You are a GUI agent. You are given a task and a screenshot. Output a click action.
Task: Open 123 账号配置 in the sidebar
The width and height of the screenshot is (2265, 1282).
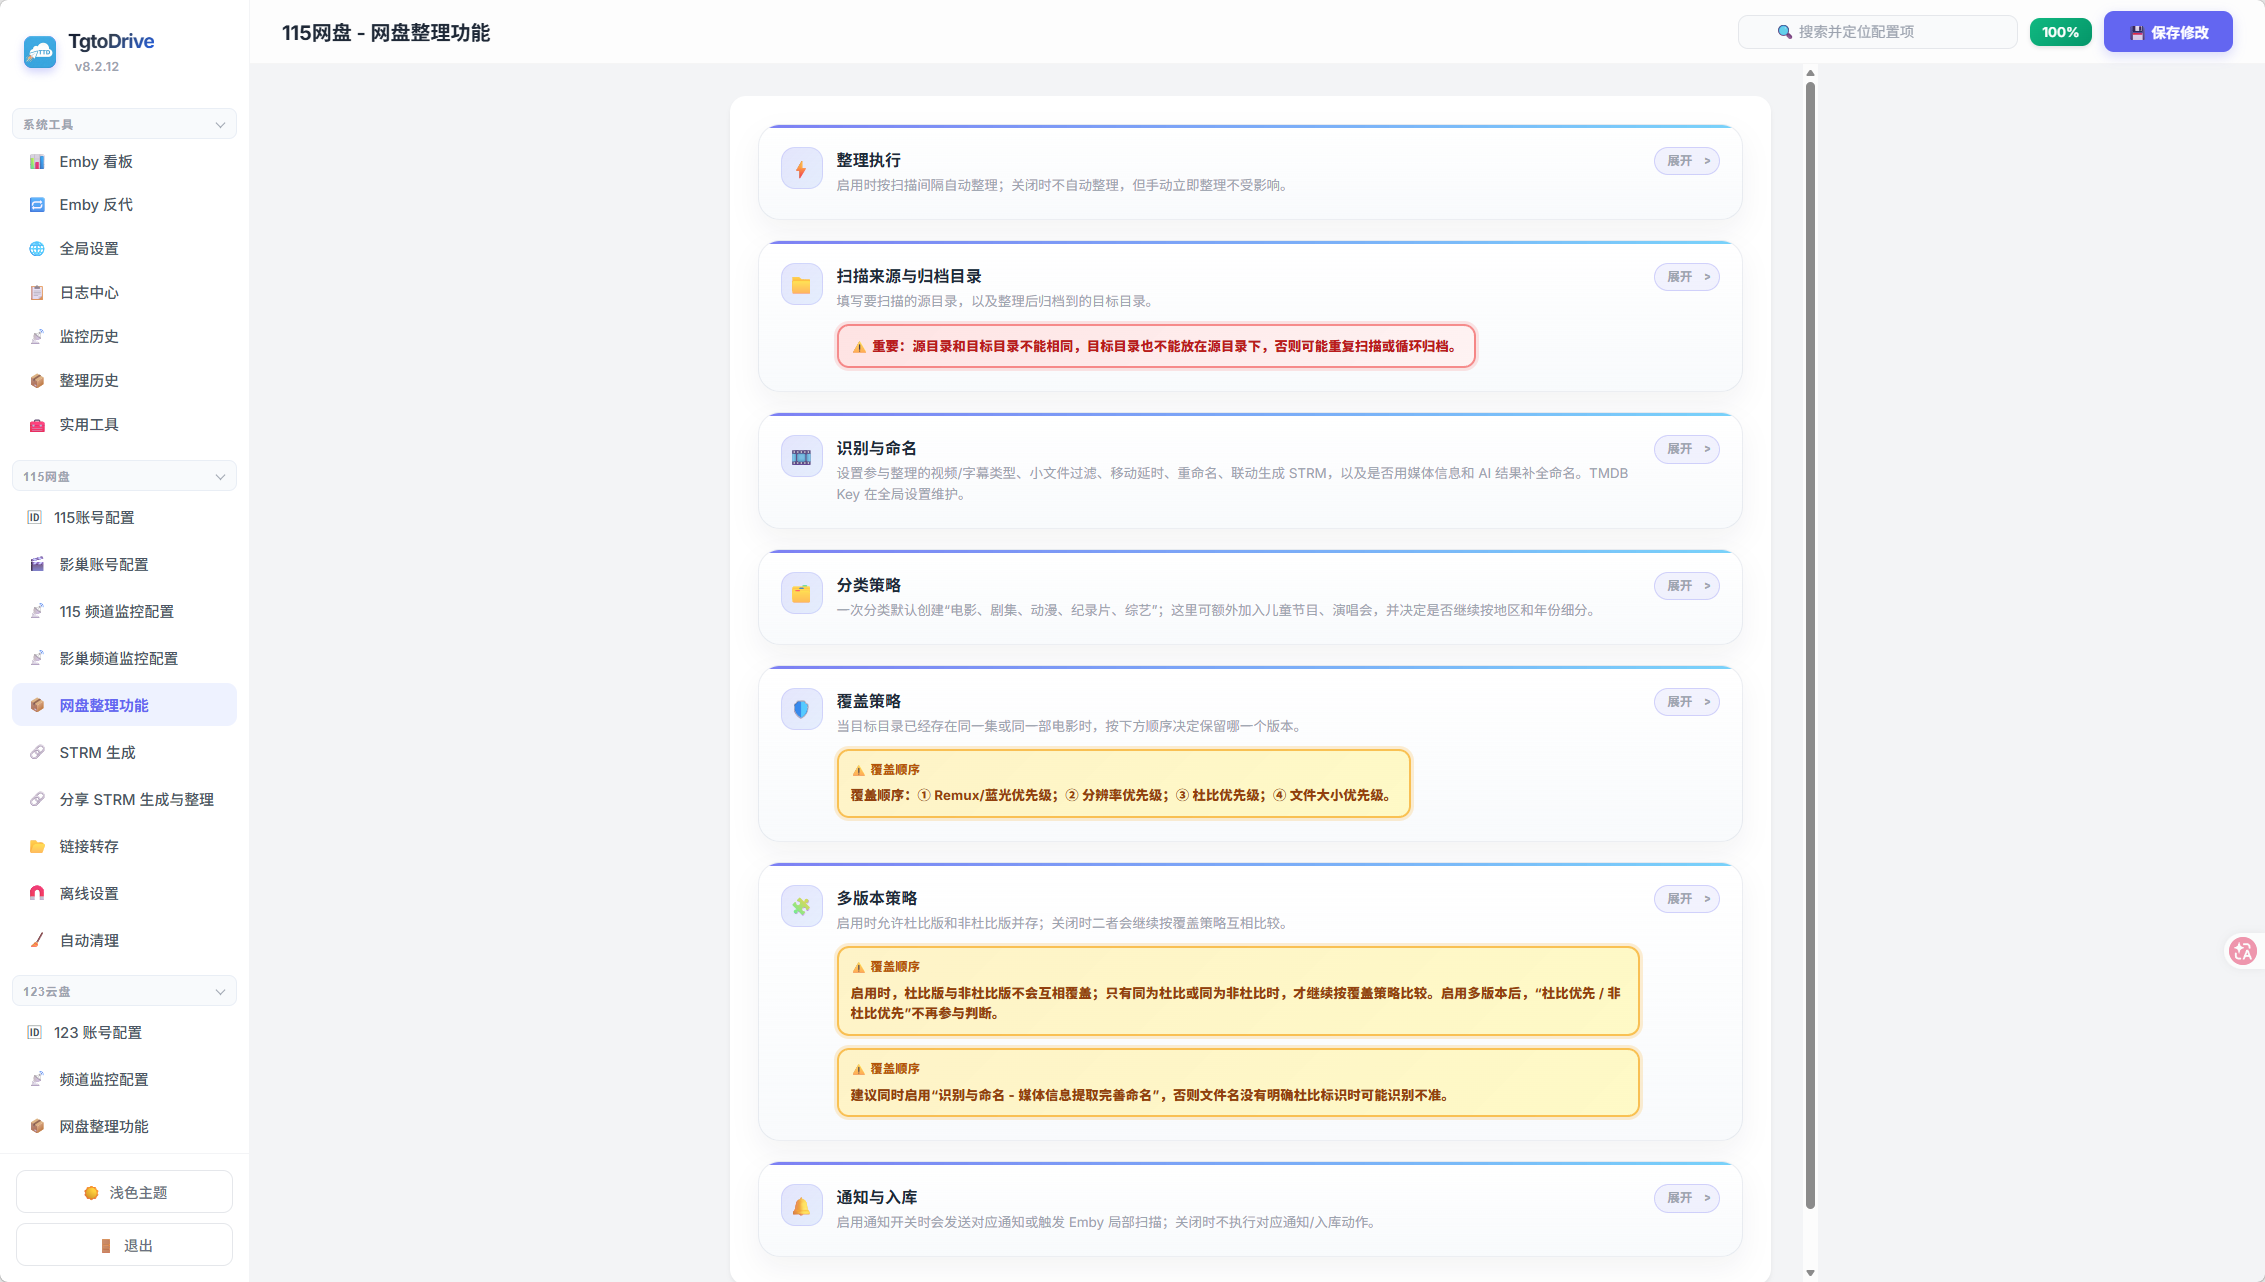tap(124, 1033)
